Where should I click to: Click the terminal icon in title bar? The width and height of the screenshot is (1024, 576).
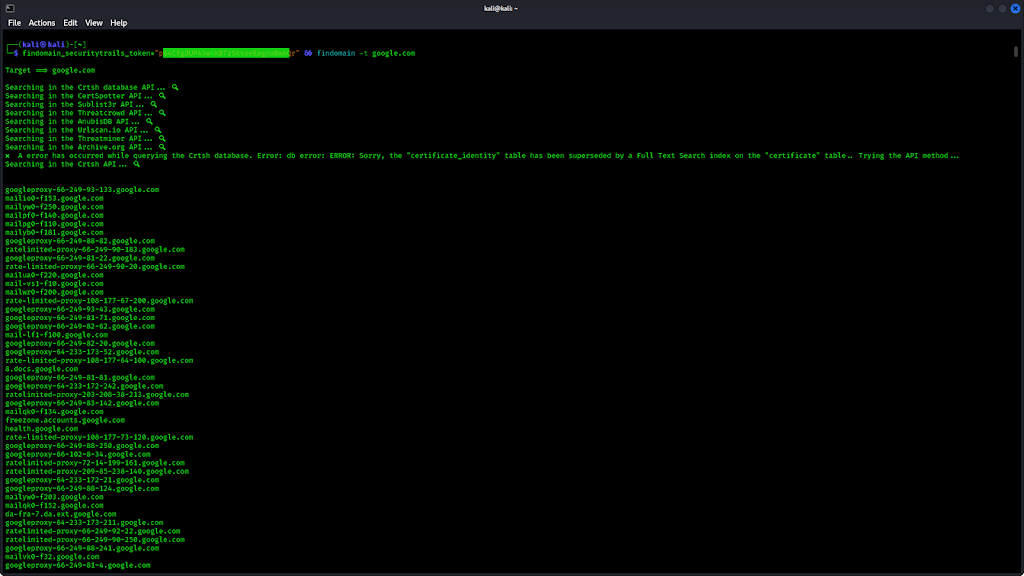tap(10, 8)
